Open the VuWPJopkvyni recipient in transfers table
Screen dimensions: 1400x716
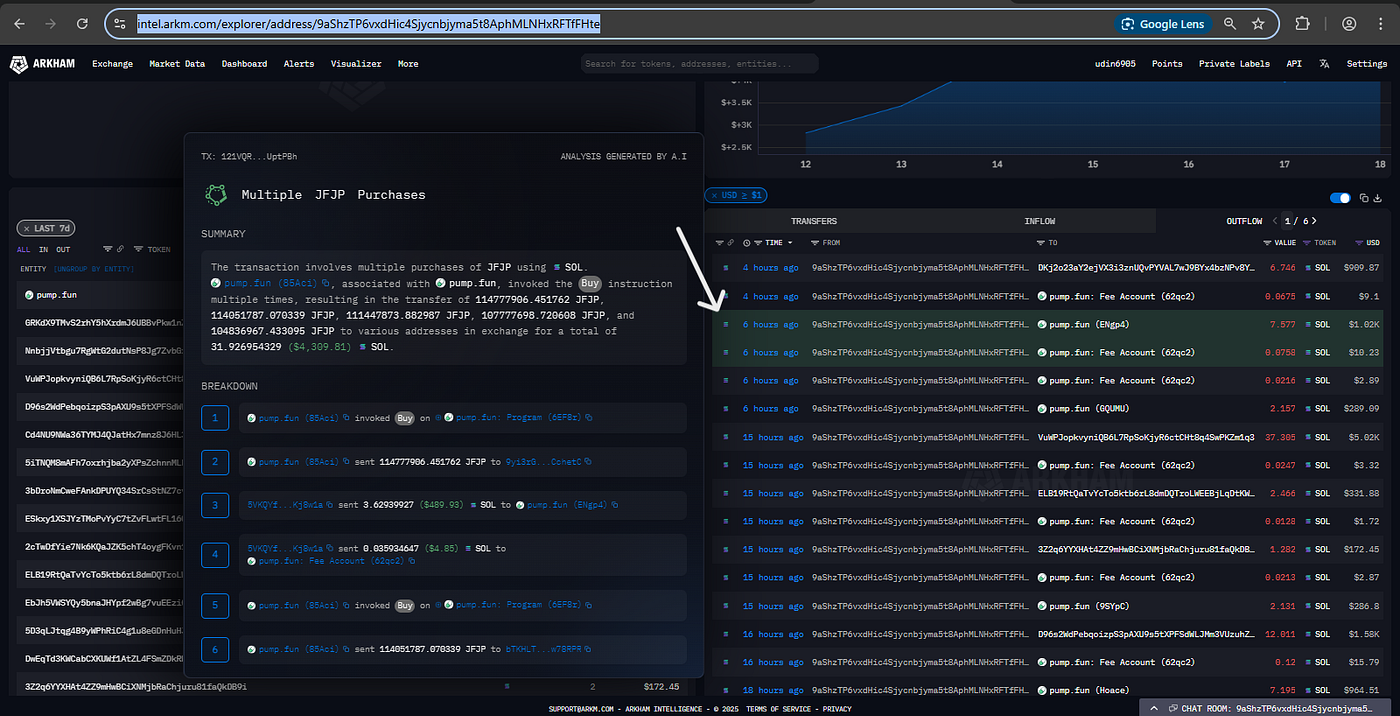pyautogui.click(x=1146, y=437)
